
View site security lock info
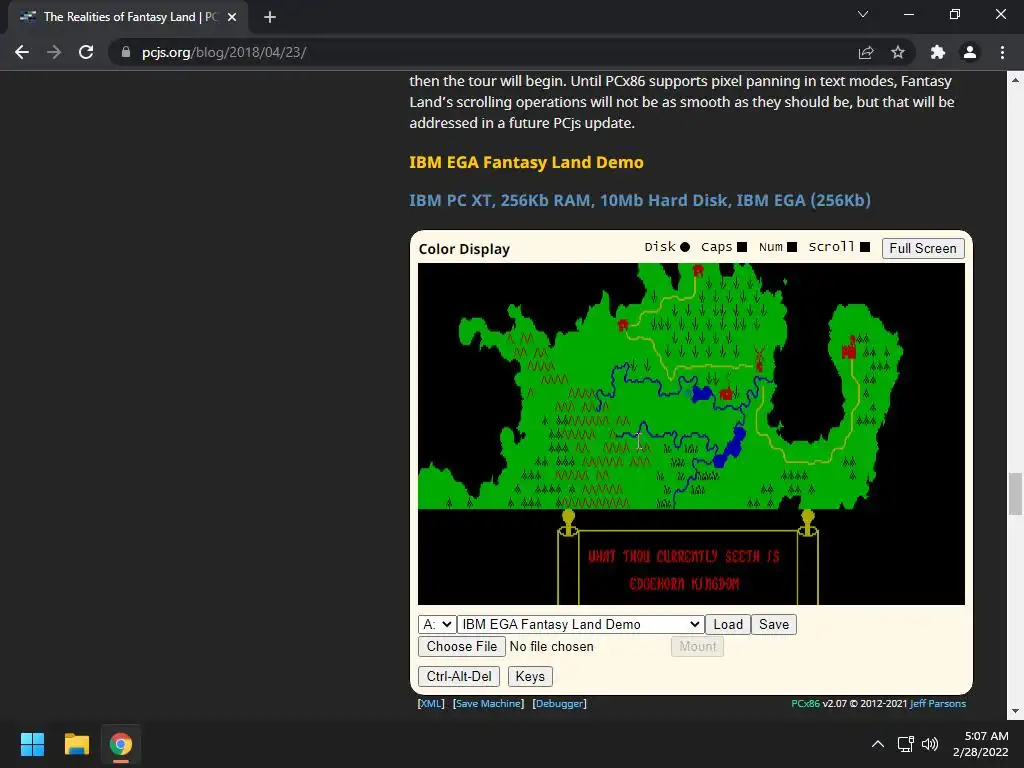(x=126, y=52)
